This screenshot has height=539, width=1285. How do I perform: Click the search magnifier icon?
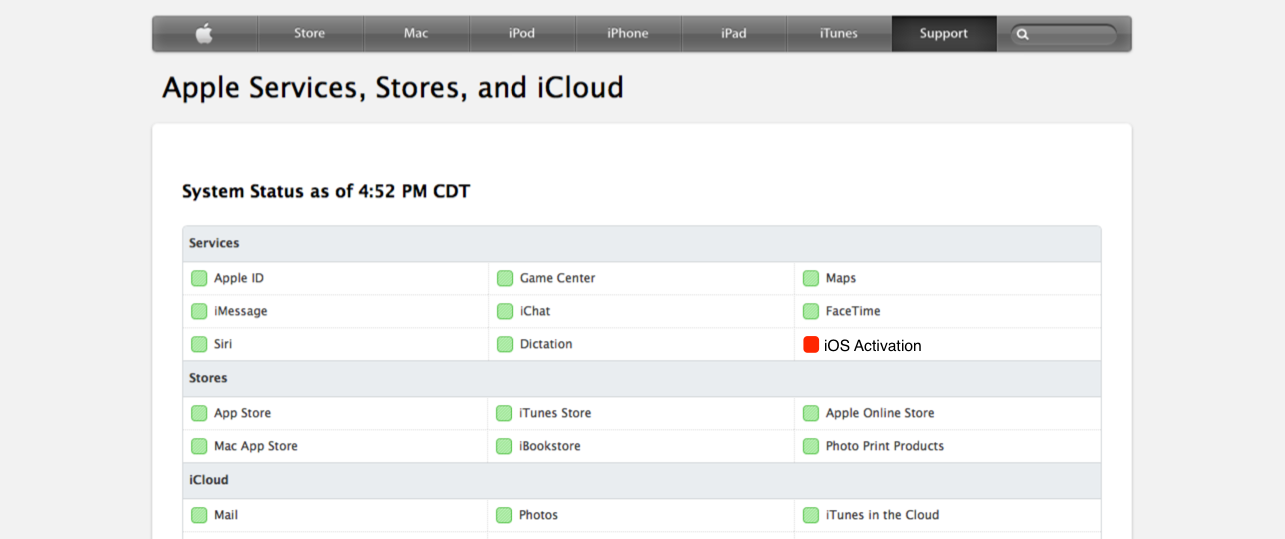(1022, 34)
